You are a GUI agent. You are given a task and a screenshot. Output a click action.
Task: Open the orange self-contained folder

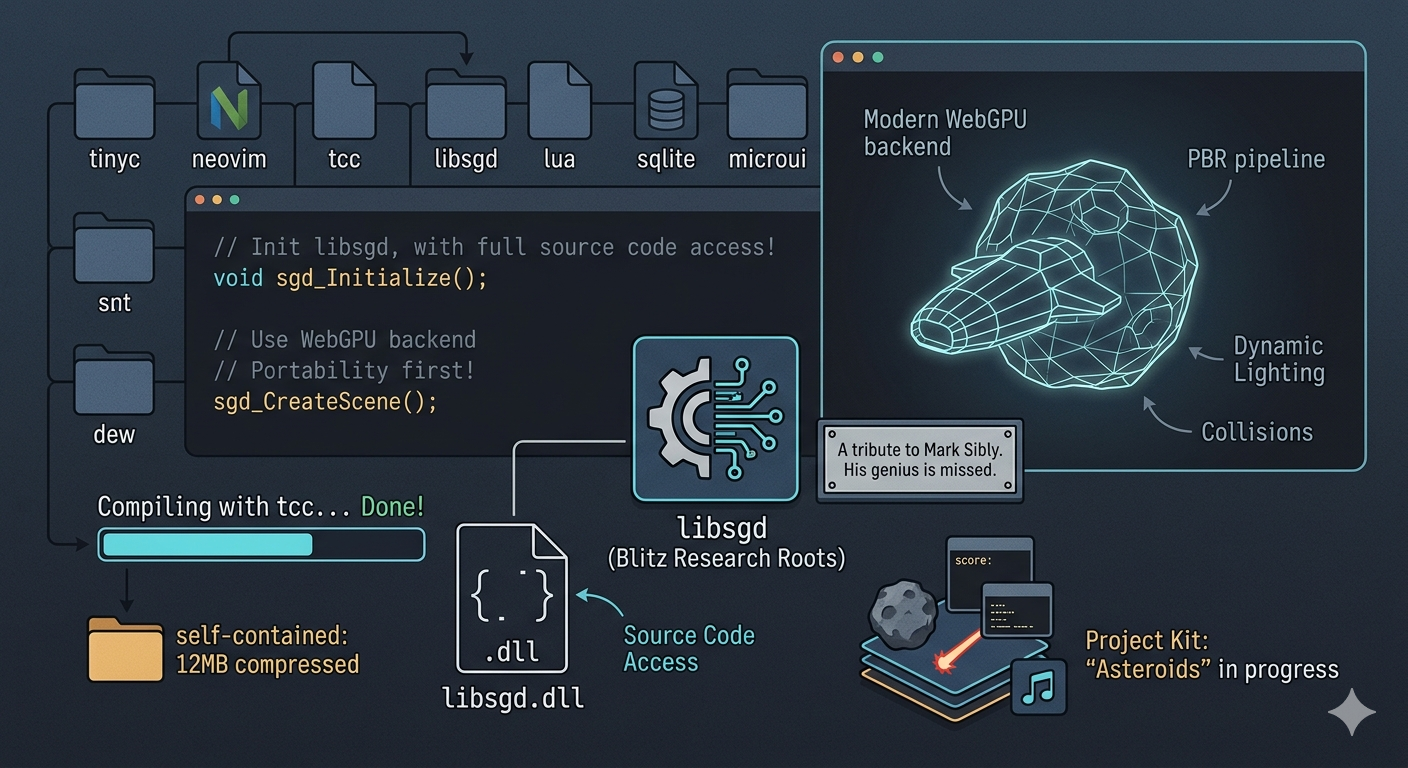[x=125, y=650]
